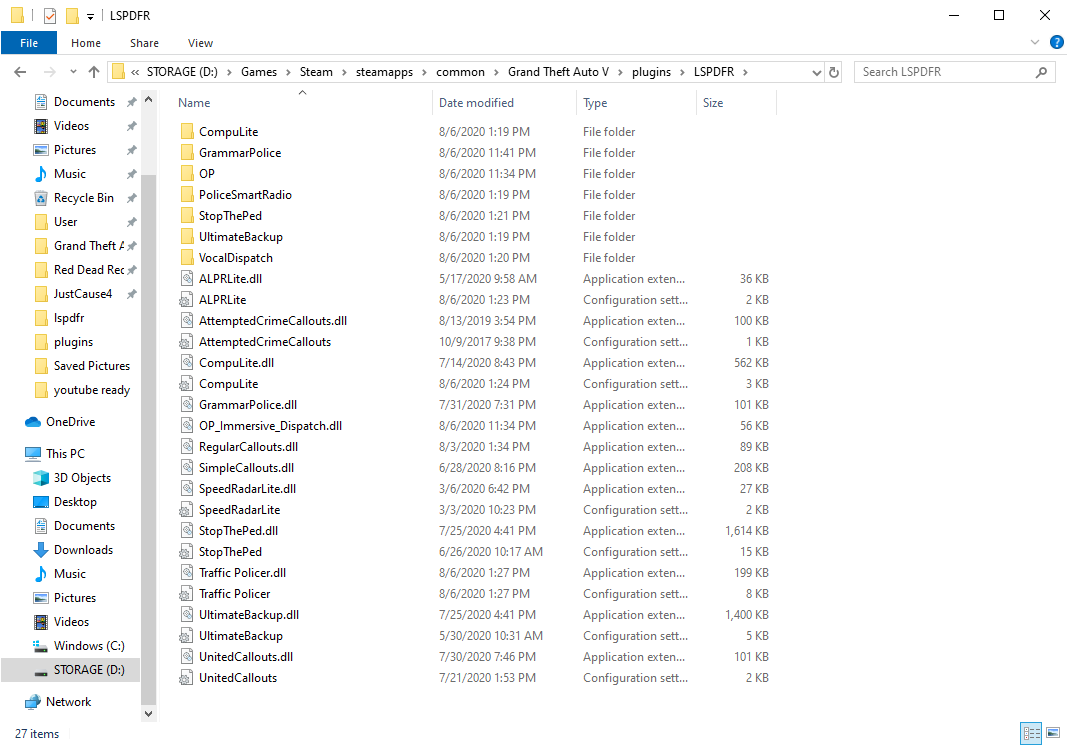The width and height of the screenshot is (1067, 745).
Task: Switch to large thumbnails view icon
Action: click(x=1053, y=733)
